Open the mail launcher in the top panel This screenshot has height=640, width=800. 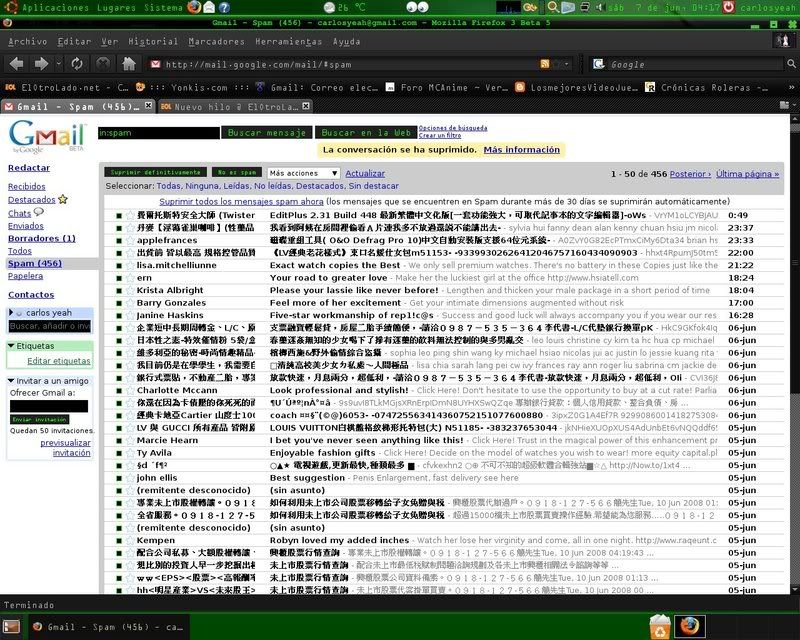pyautogui.click(x=209, y=7)
